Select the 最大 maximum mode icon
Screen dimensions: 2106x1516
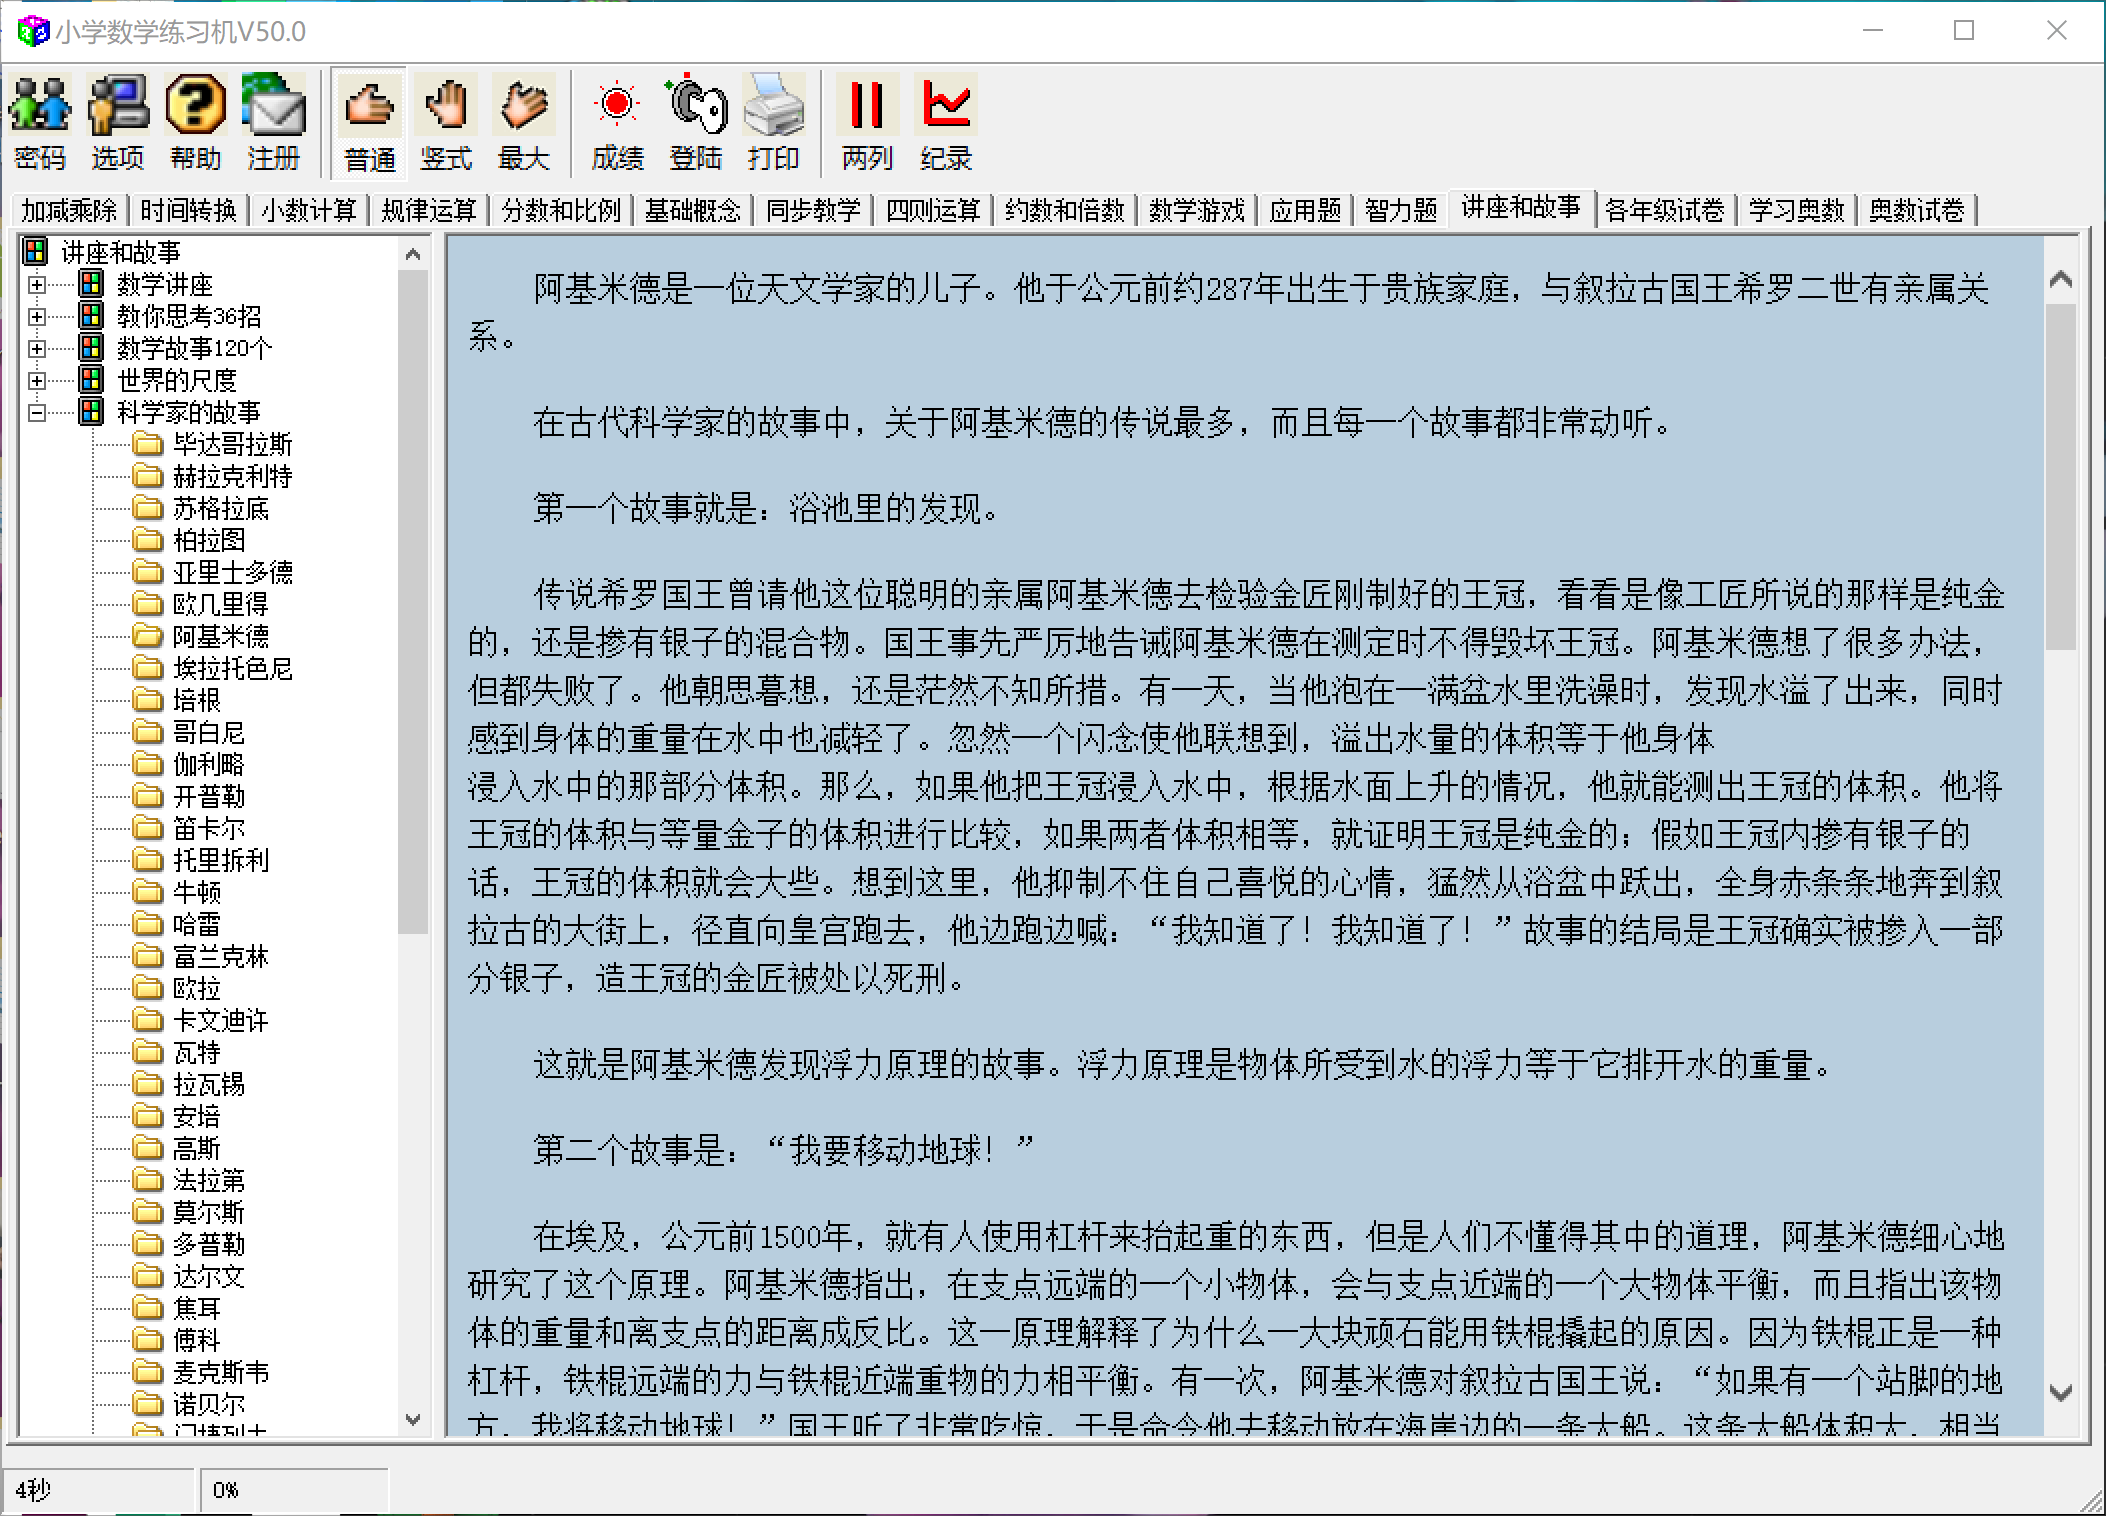524,123
